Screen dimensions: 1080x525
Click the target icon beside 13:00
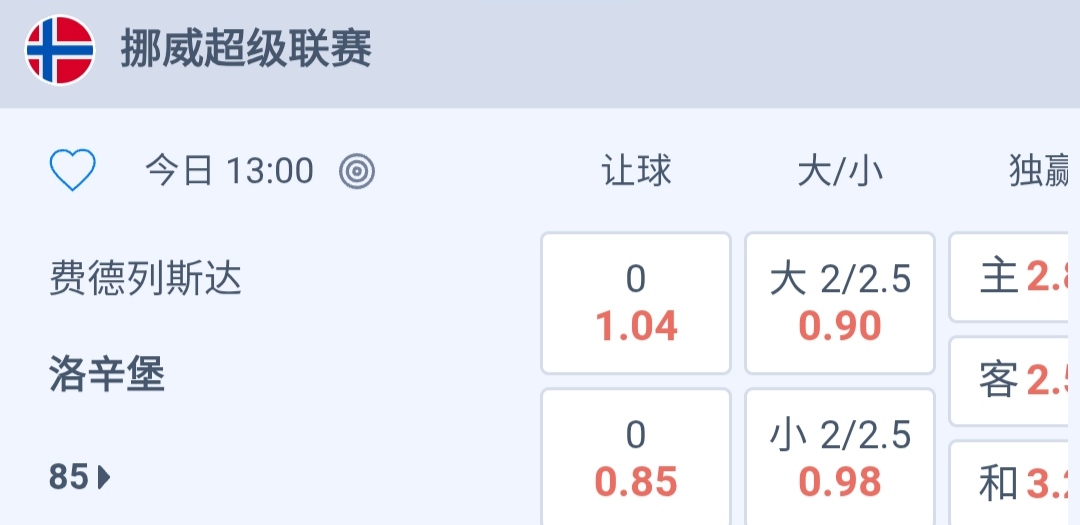(x=357, y=172)
